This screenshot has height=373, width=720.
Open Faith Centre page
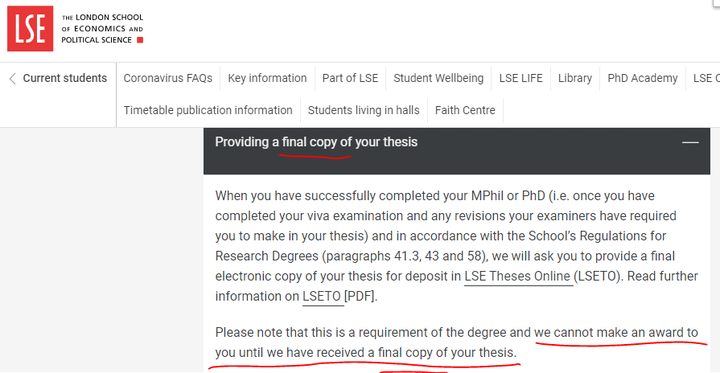coord(465,111)
